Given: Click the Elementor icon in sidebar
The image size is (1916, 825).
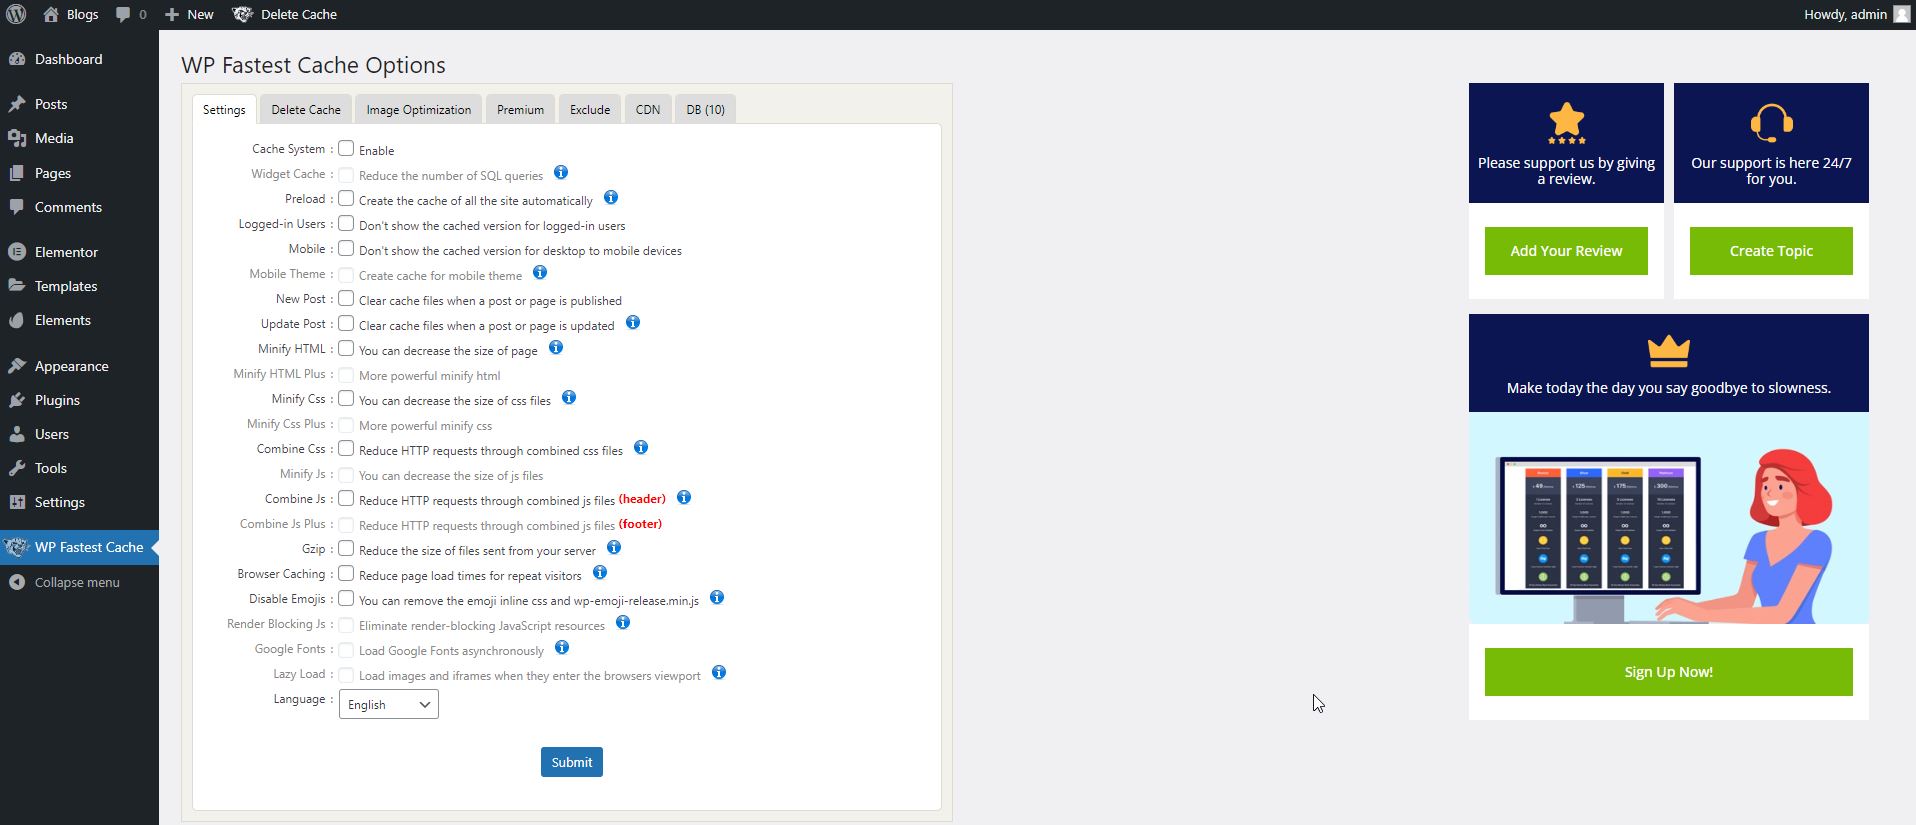Looking at the screenshot, I should 16,252.
